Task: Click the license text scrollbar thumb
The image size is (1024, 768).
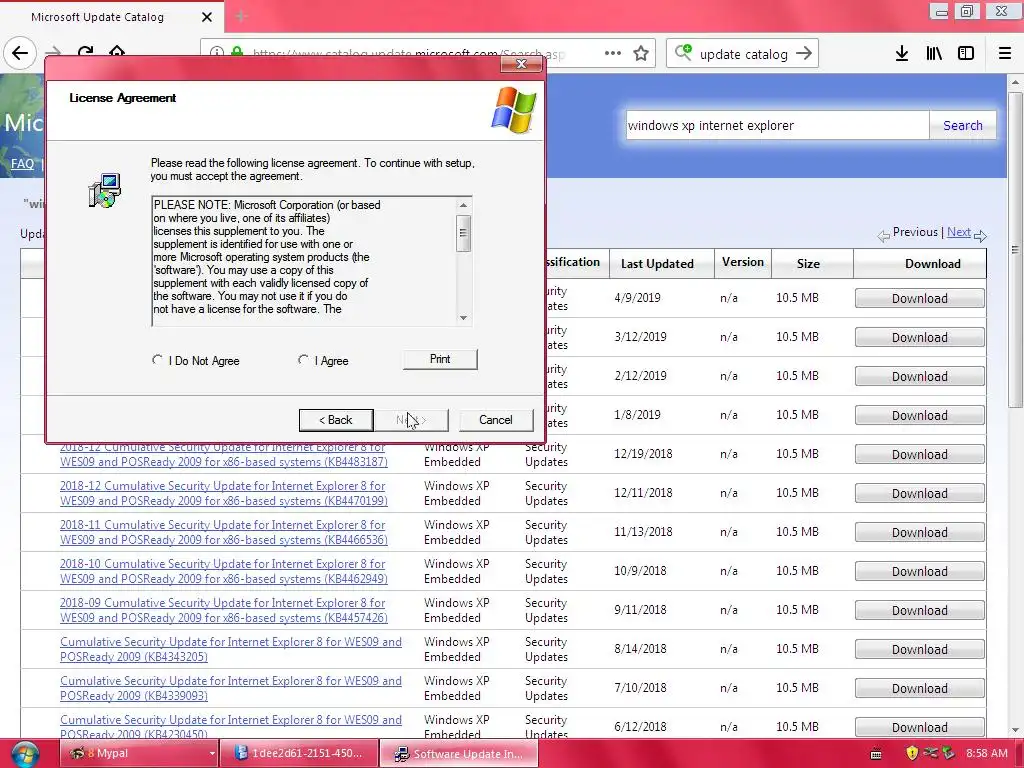Action: (x=463, y=232)
